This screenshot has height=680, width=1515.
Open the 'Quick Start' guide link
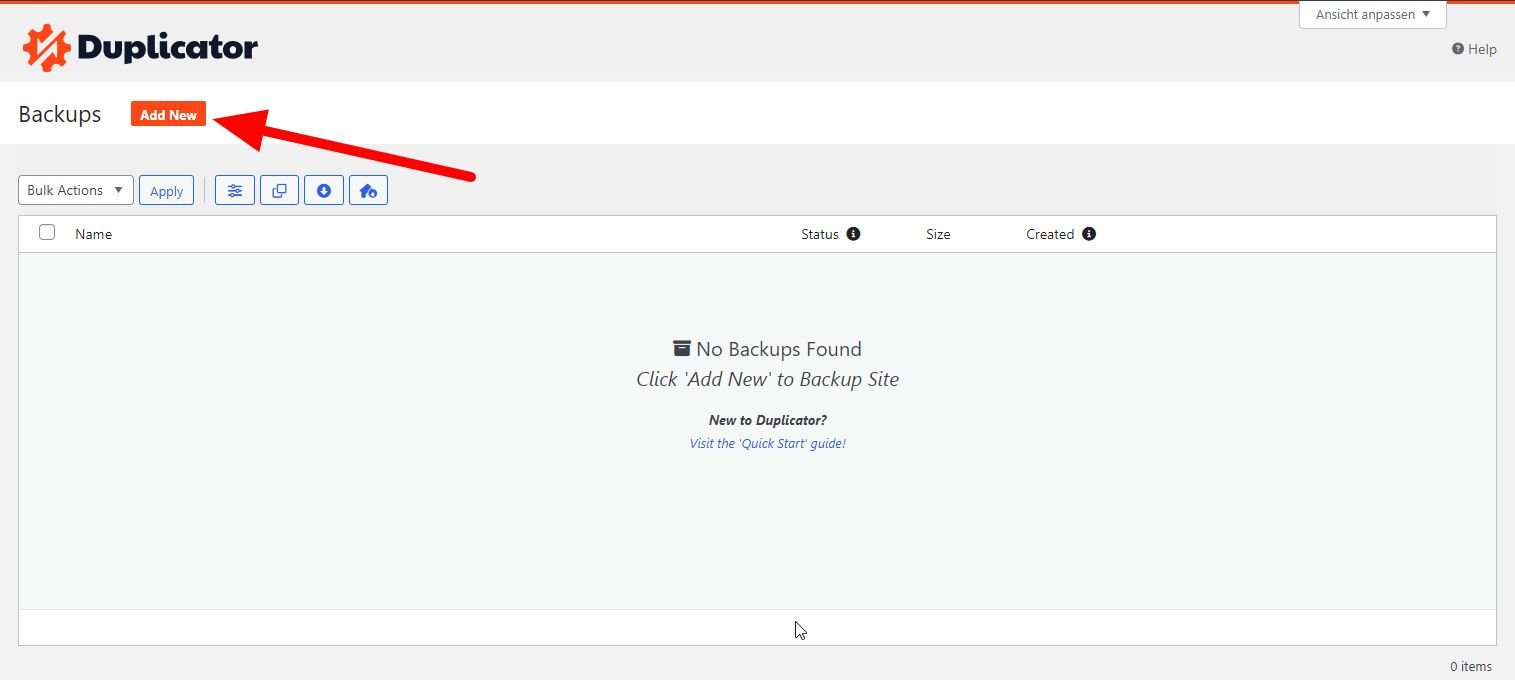click(x=767, y=443)
